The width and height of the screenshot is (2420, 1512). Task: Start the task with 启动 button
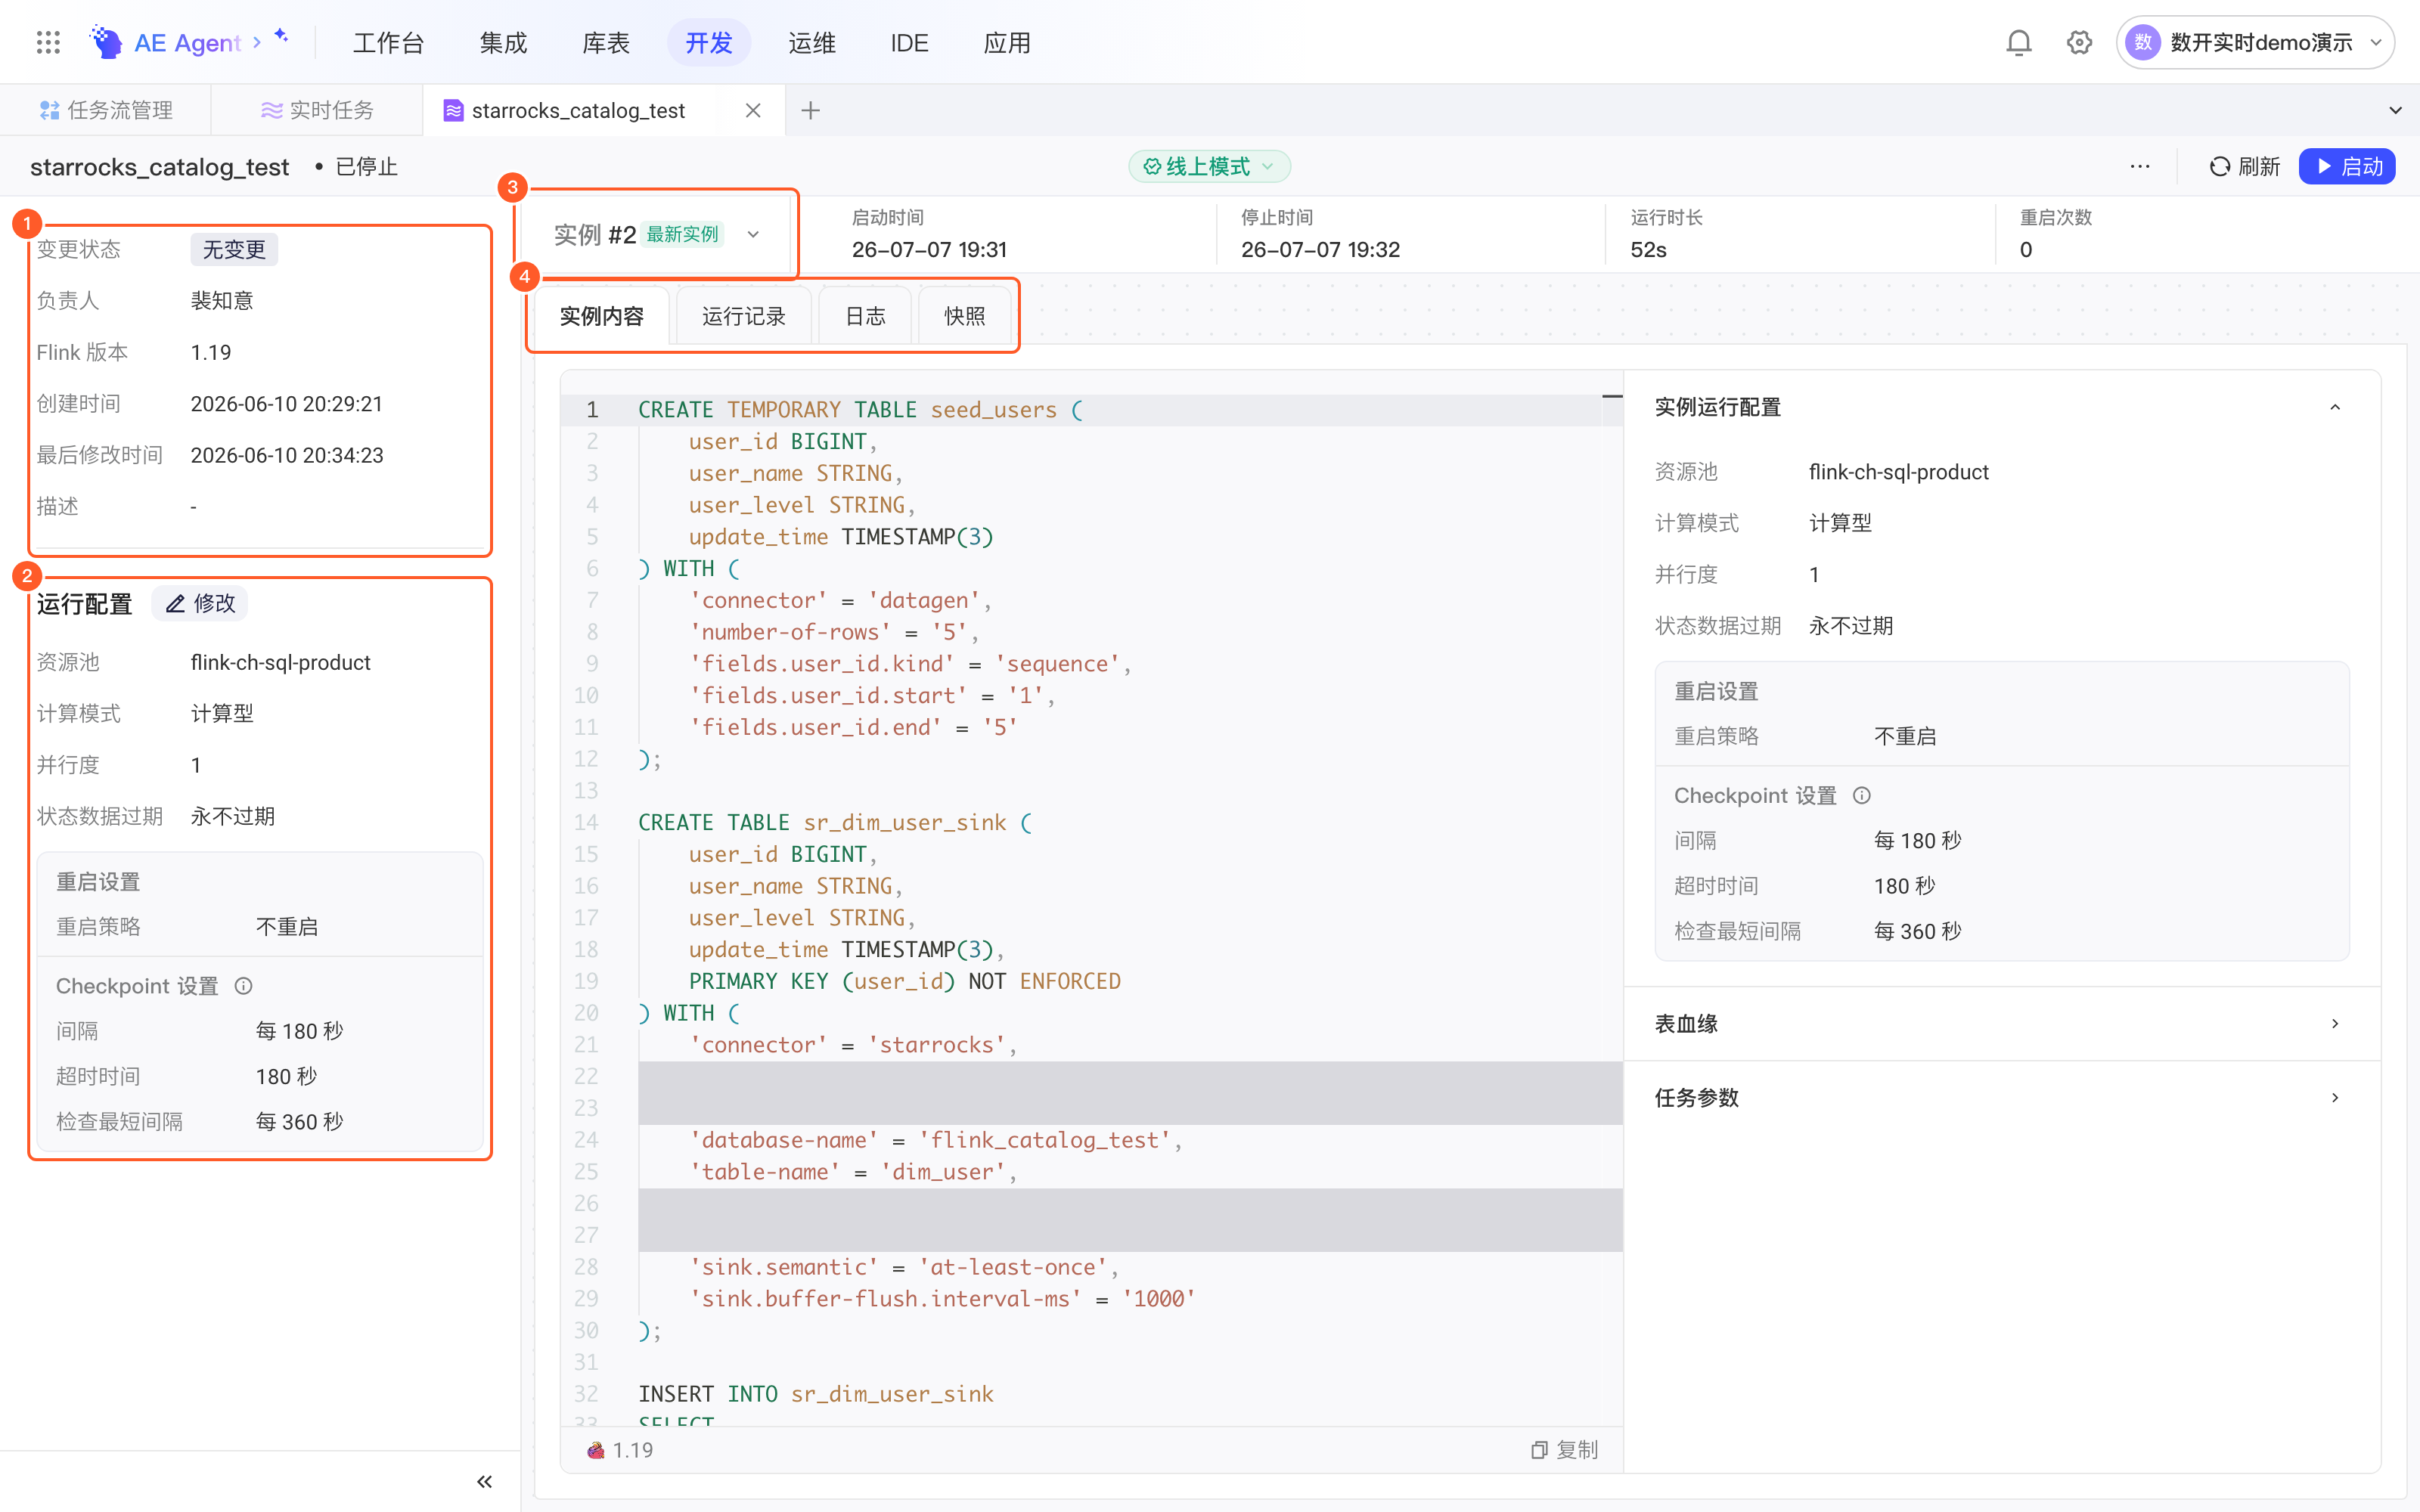click(x=2347, y=166)
